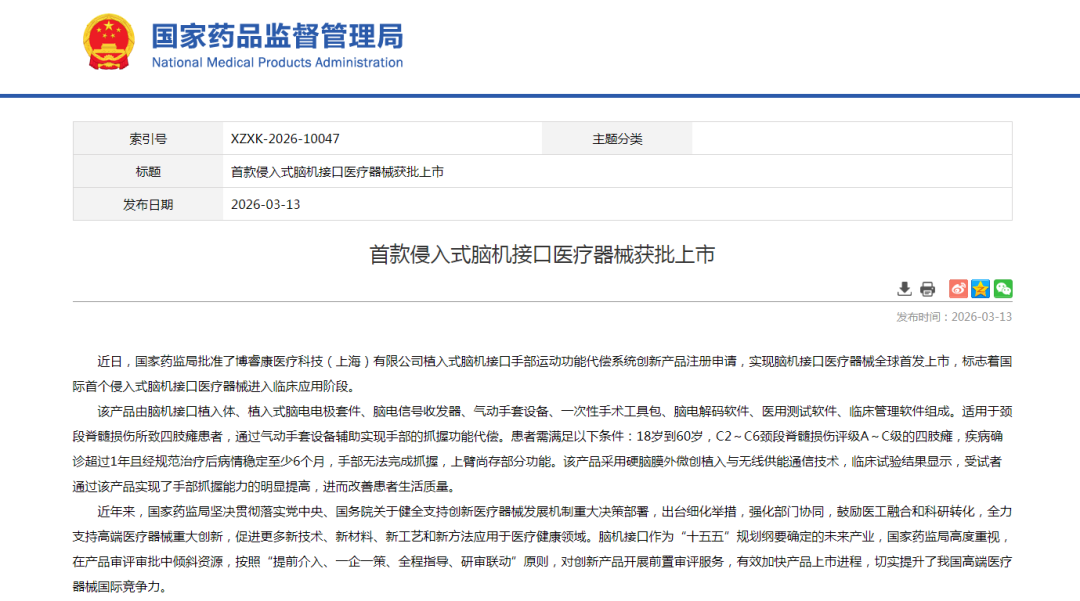
Task: Click the paragraph beginning with 近年来
Action: [542, 548]
